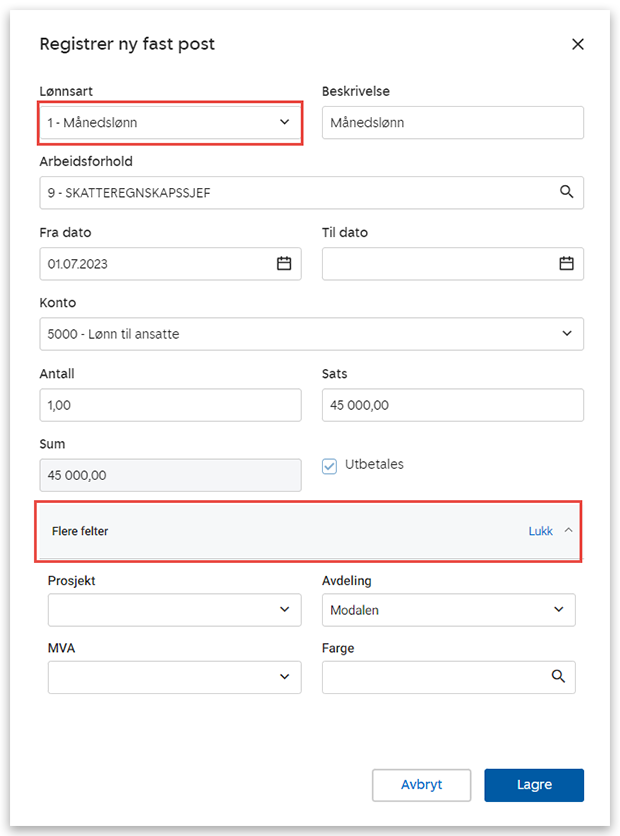The image size is (620, 836).
Task: Click the Sats input field
Action: [x=452, y=405]
